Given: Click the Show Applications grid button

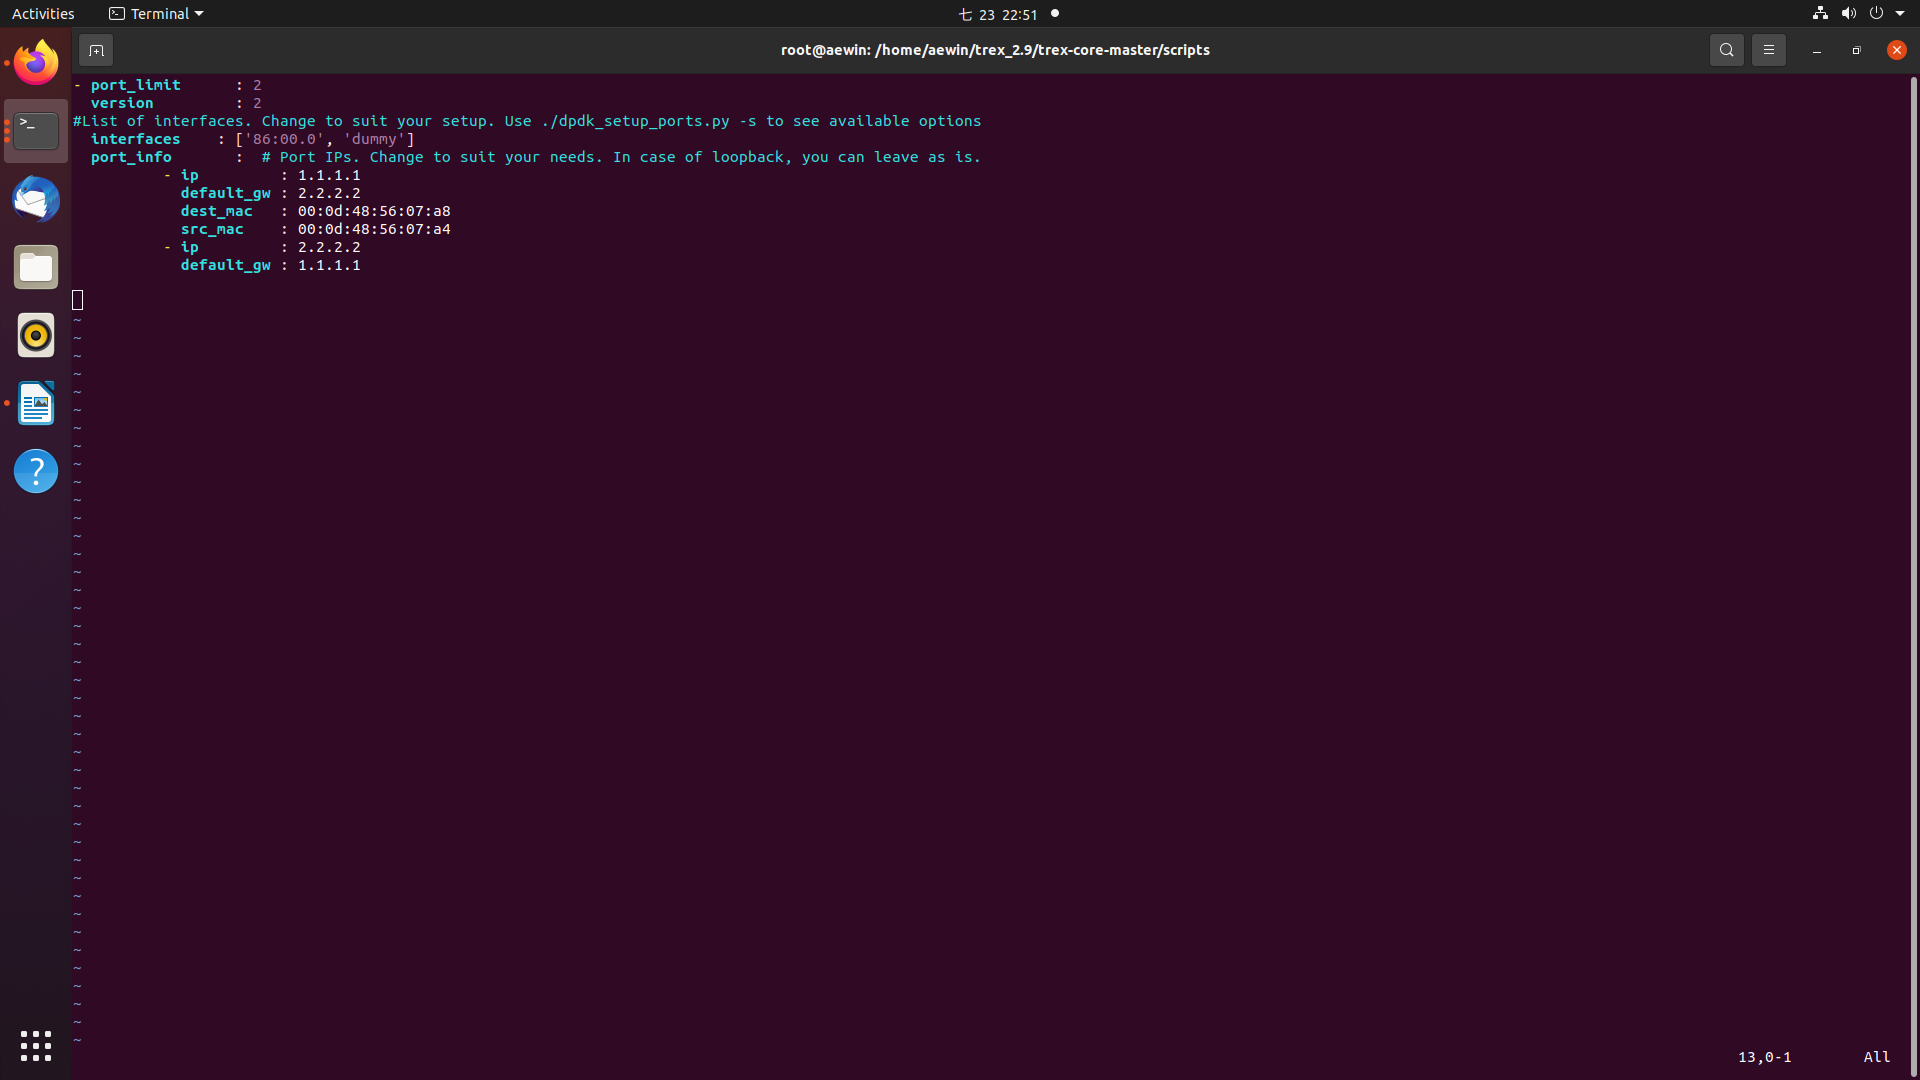Looking at the screenshot, I should pyautogui.click(x=35, y=1045).
